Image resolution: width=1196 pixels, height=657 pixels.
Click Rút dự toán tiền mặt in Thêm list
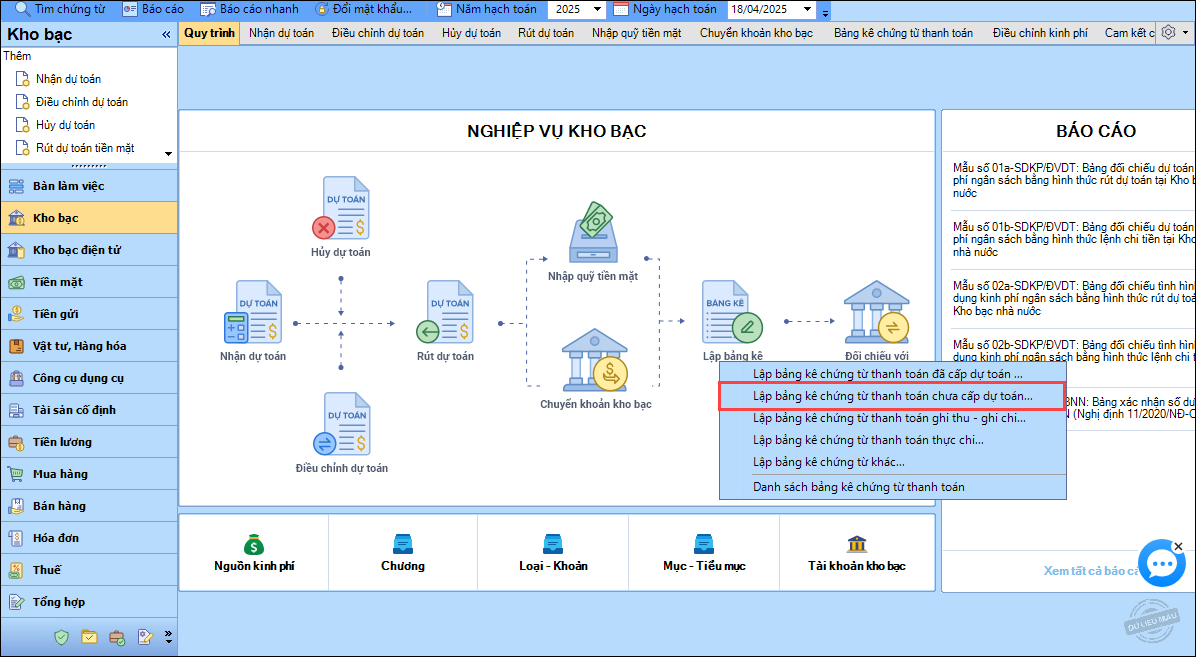tap(85, 147)
